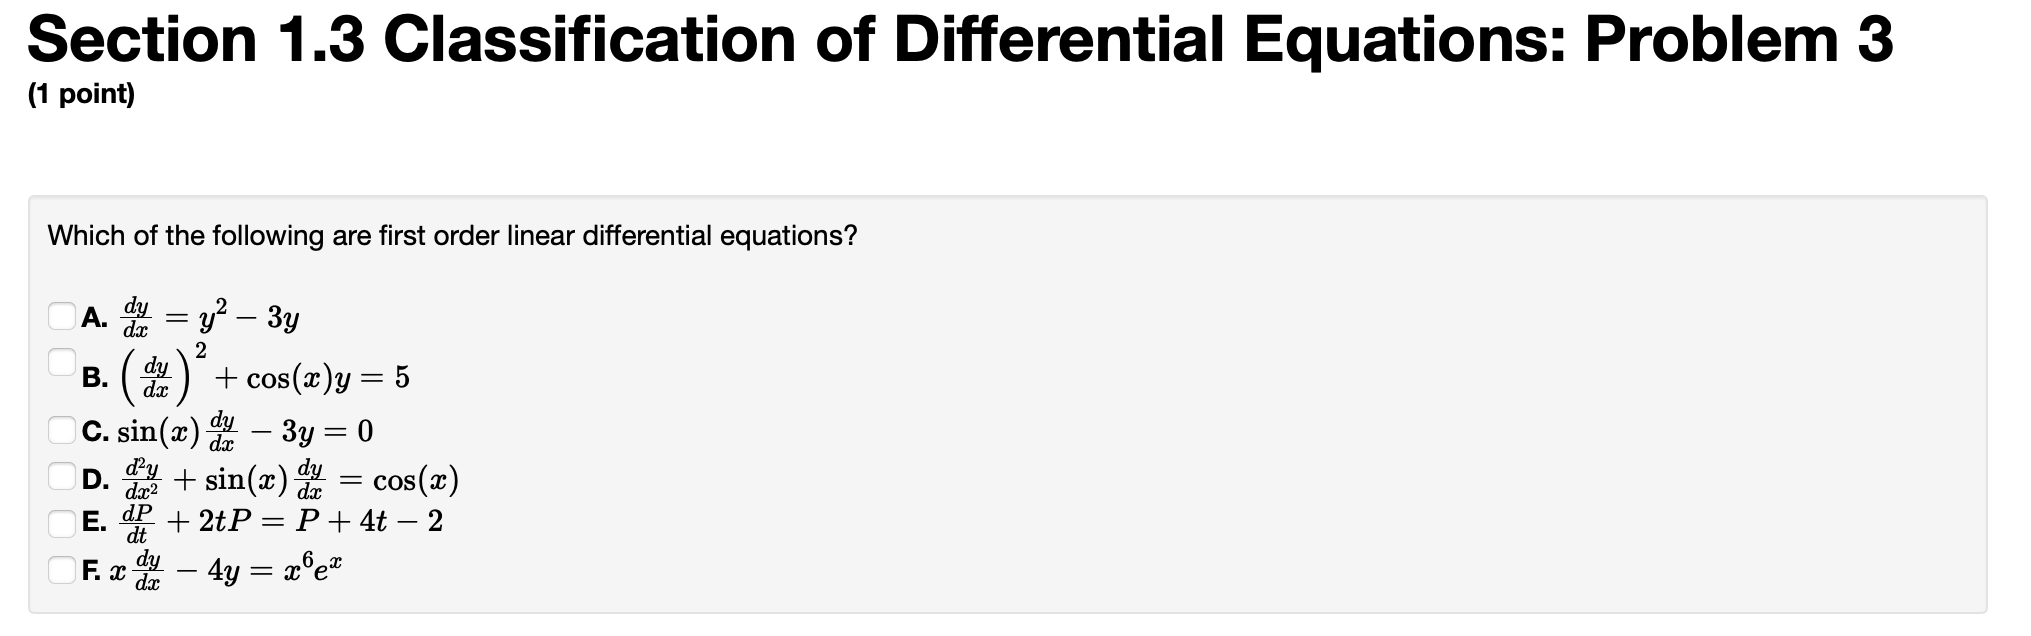Click the (1 point) label

pyautogui.click(x=78, y=96)
